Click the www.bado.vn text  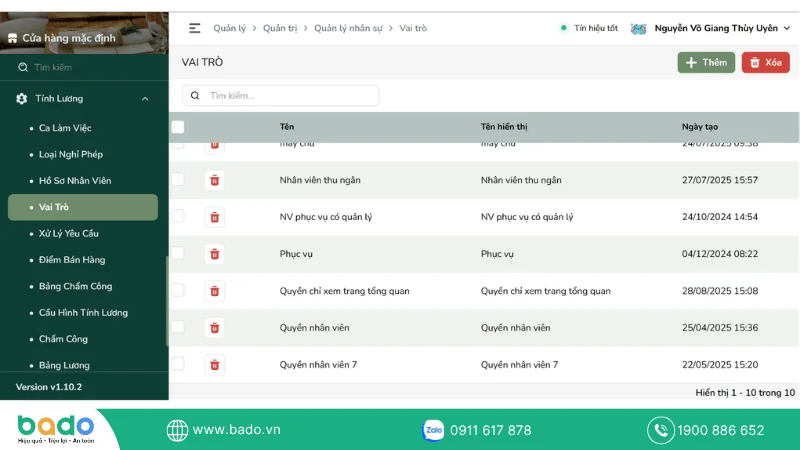tap(236, 430)
